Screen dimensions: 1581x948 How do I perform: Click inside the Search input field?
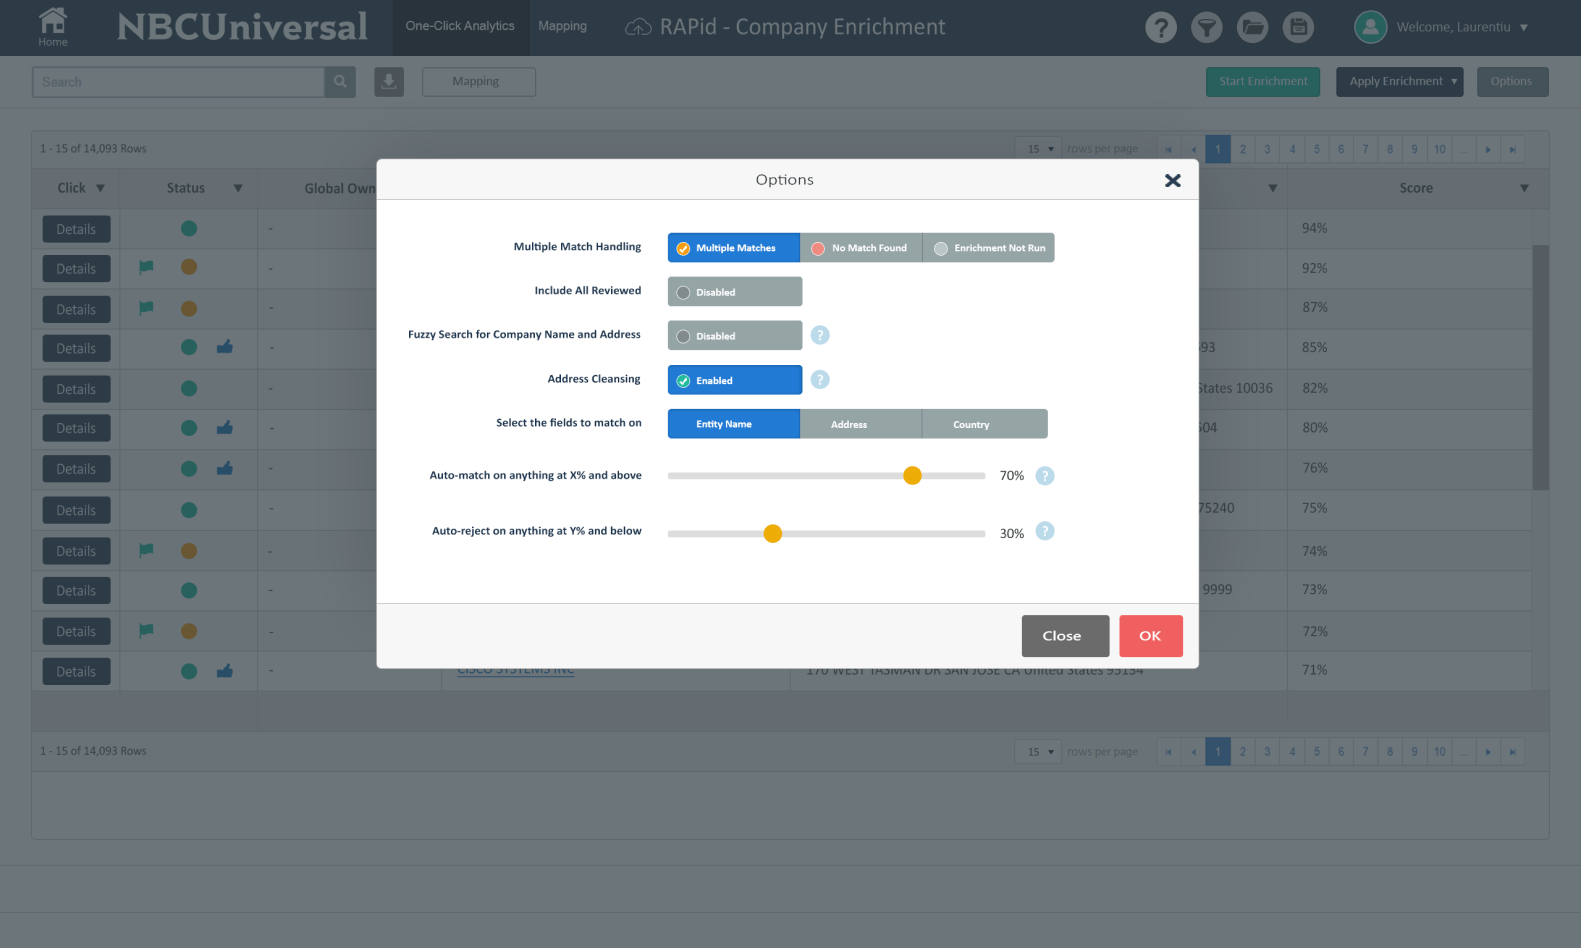click(x=178, y=82)
